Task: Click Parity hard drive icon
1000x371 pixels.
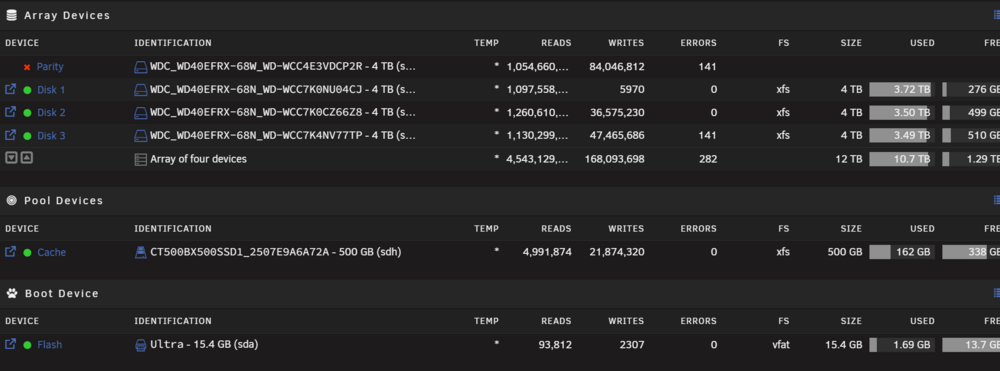Action: click(x=140, y=66)
